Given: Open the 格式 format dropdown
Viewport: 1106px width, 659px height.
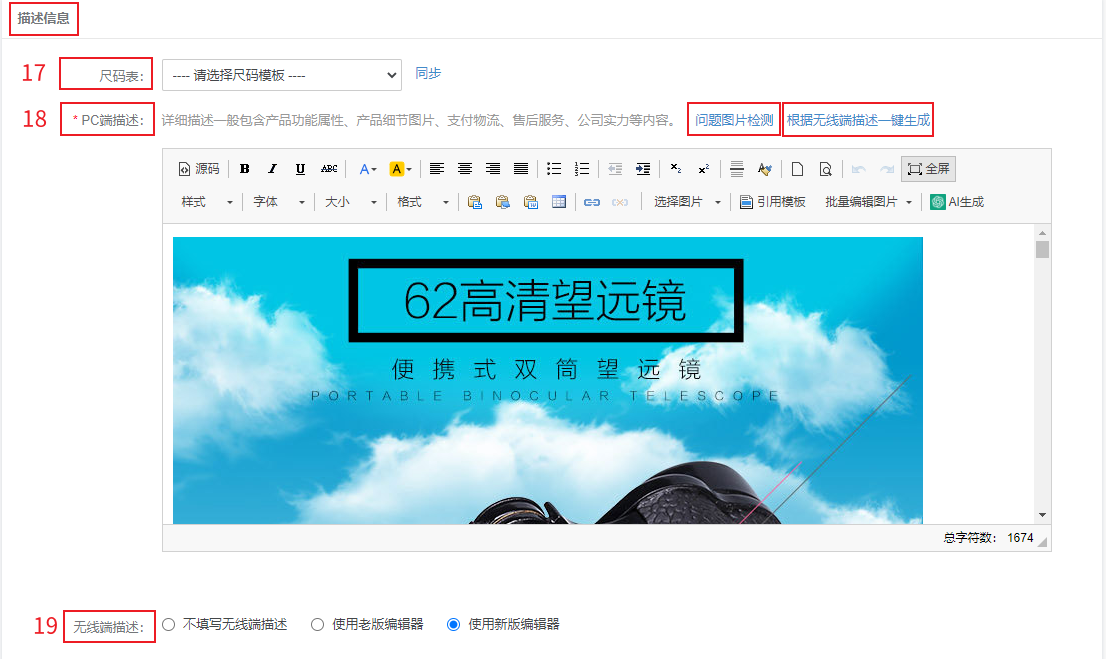Looking at the screenshot, I should [422, 202].
